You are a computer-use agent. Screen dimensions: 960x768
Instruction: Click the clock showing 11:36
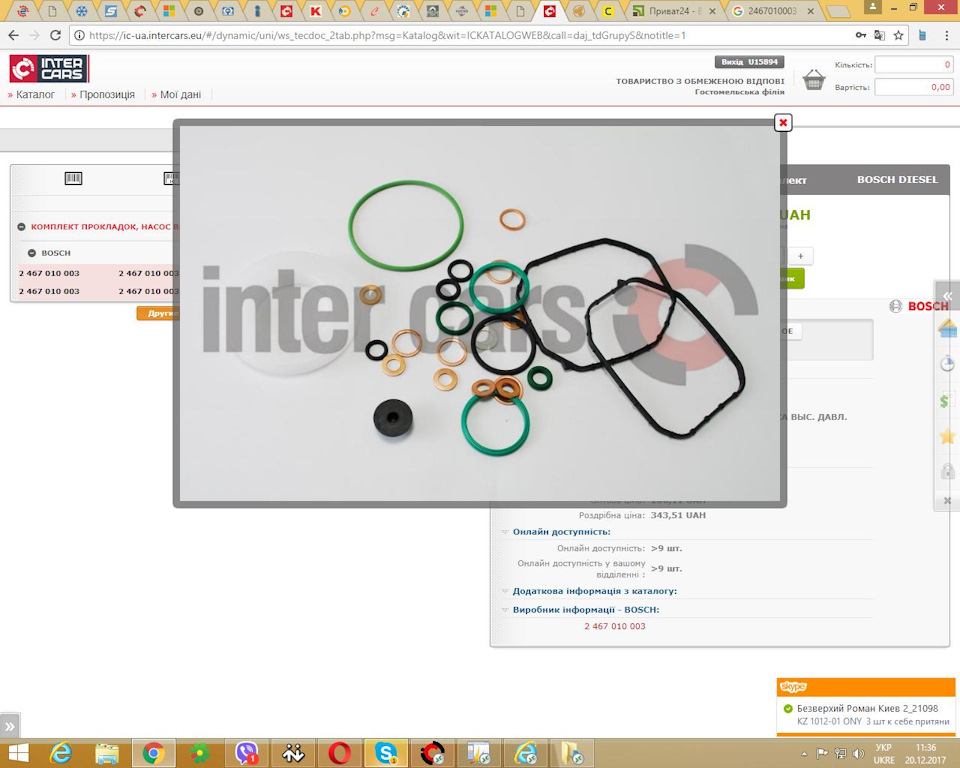point(925,747)
